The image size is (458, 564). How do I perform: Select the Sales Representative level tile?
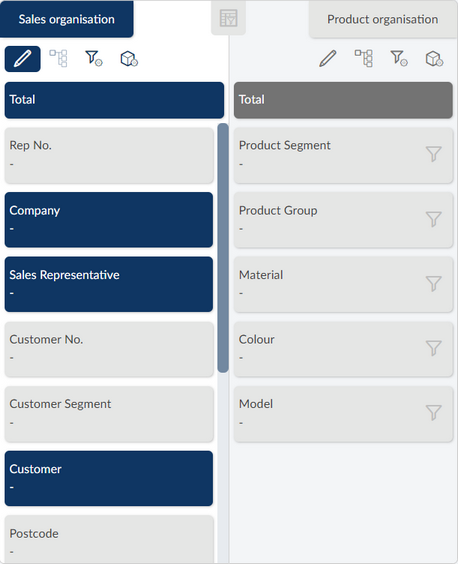[109, 284]
